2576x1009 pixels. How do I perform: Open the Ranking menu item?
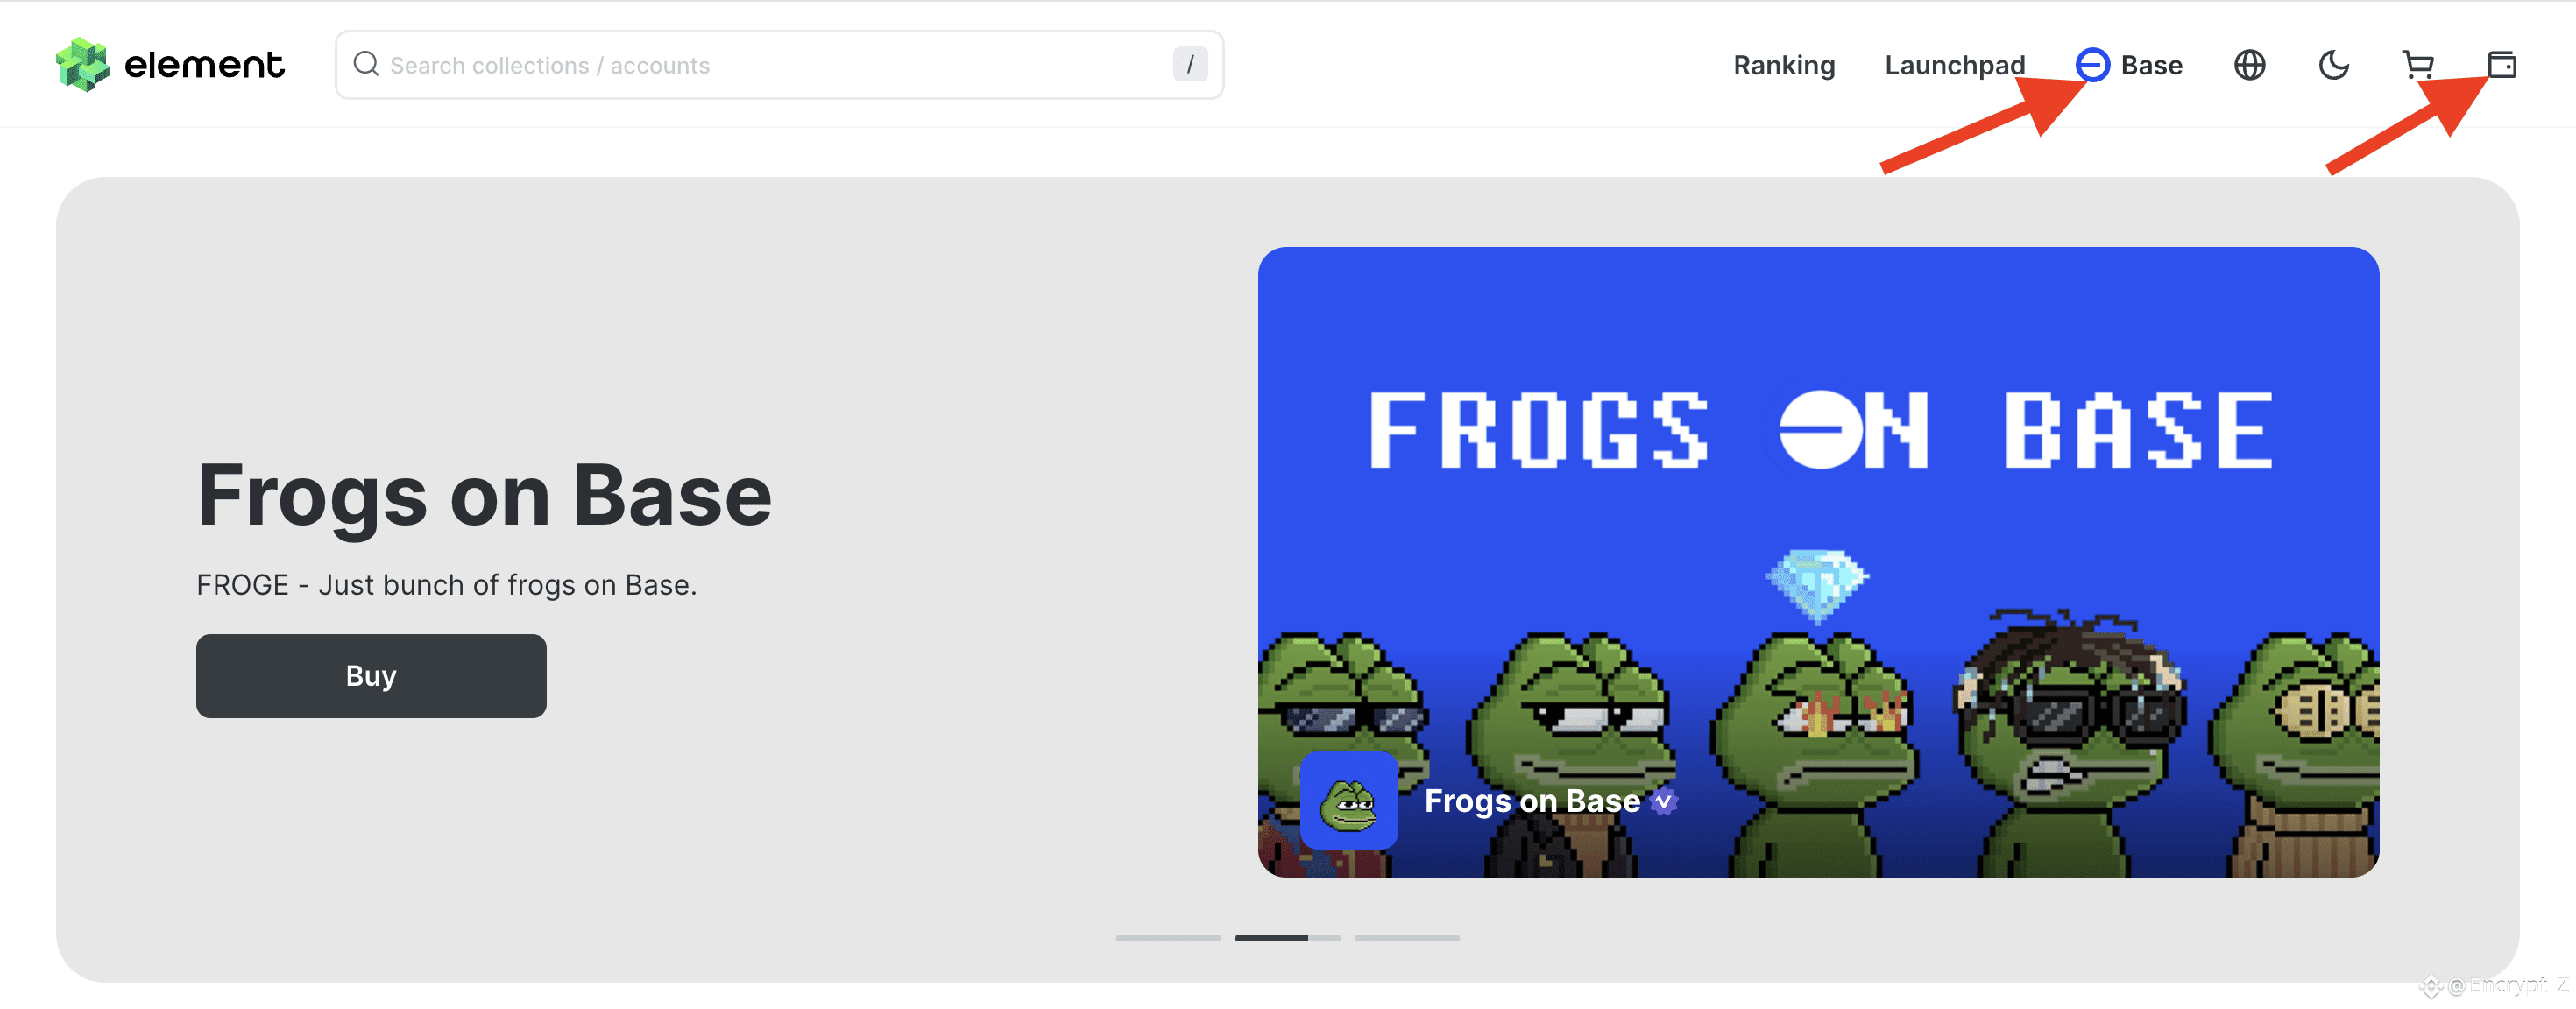point(1783,65)
